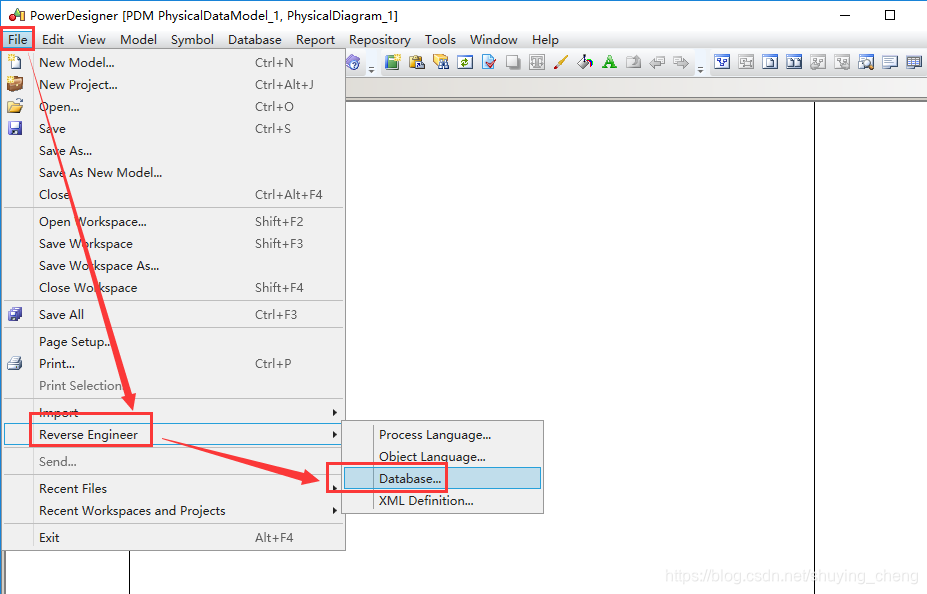Select Save As New Model... entry
Screen dimensions: 927x594
point(174,173)
